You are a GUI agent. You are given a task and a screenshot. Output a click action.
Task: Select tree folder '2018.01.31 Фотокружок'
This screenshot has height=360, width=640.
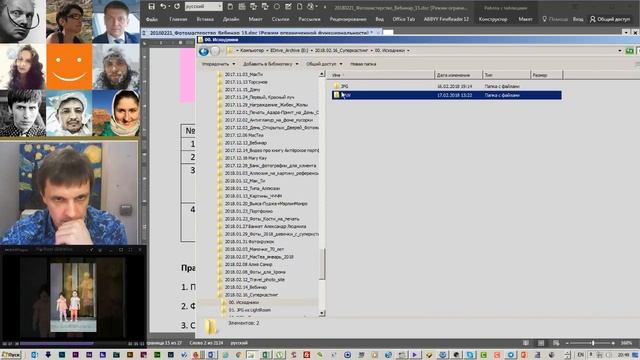click(249, 242)
